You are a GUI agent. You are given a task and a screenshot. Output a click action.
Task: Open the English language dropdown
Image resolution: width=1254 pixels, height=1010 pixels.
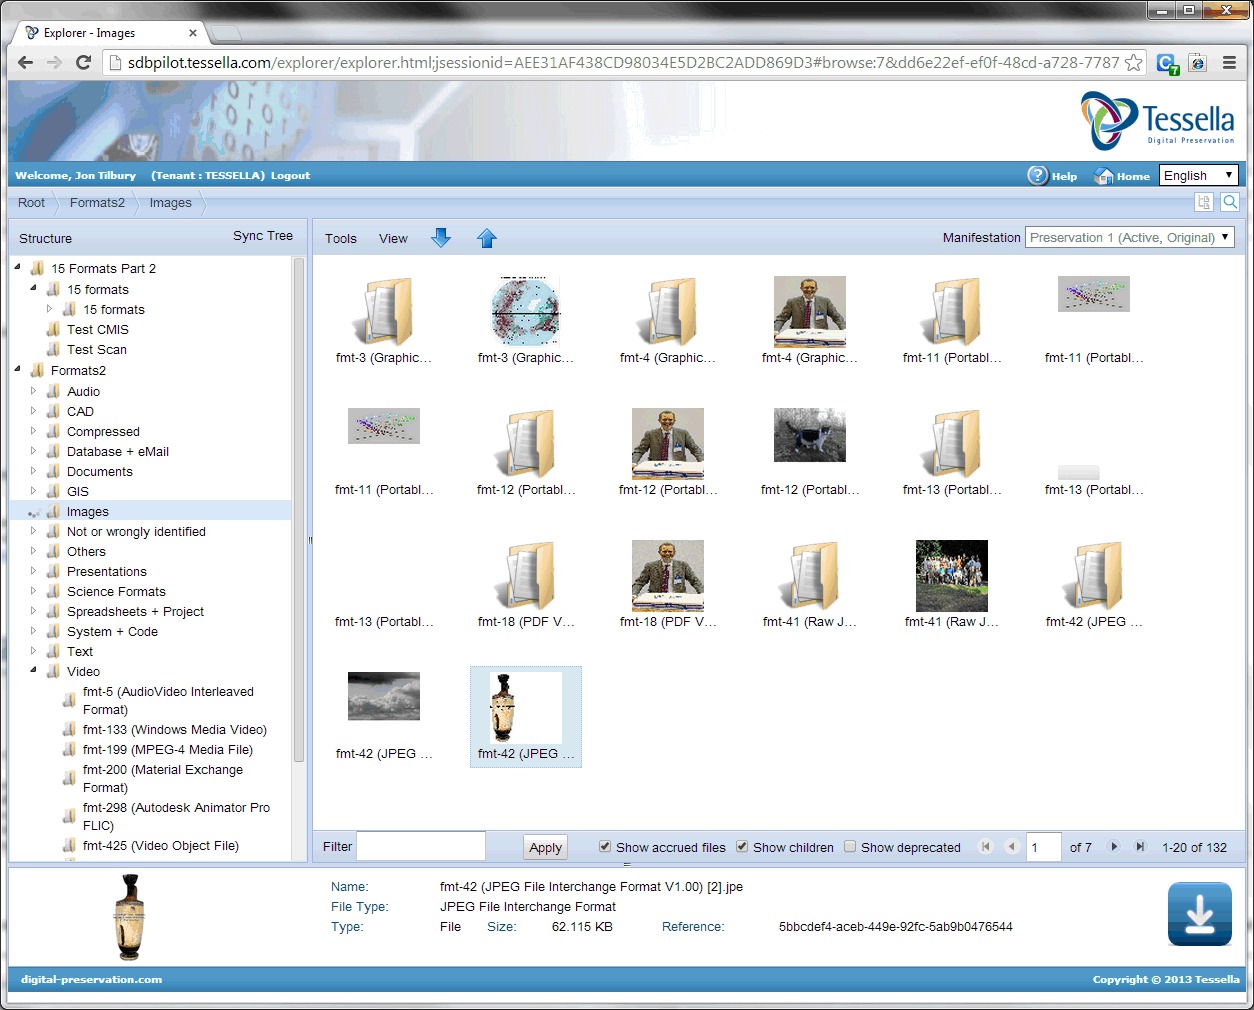click(1198, 176)
